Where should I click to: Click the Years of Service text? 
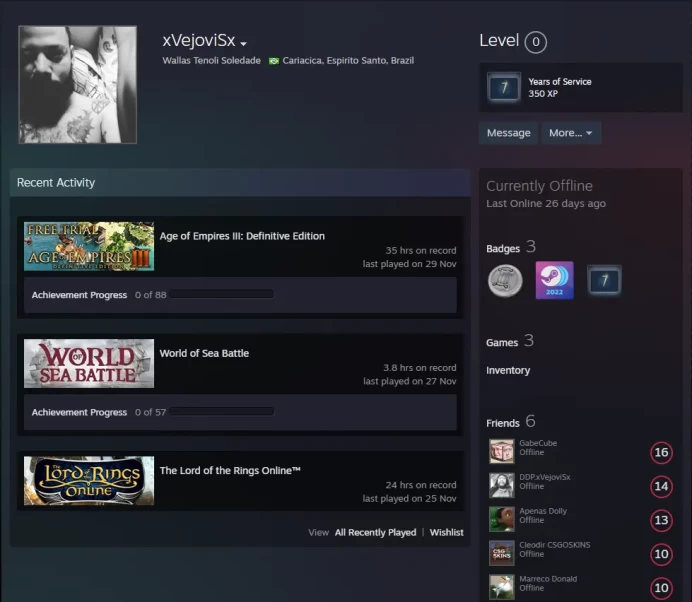[x=560, y=82]
